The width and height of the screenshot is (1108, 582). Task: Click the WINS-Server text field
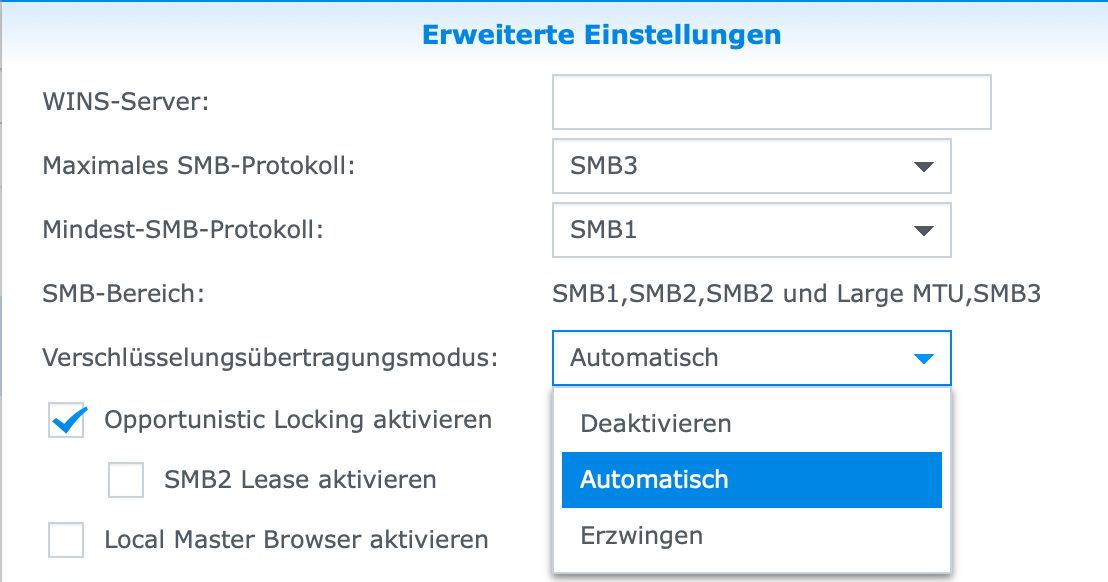pos(771,102)
